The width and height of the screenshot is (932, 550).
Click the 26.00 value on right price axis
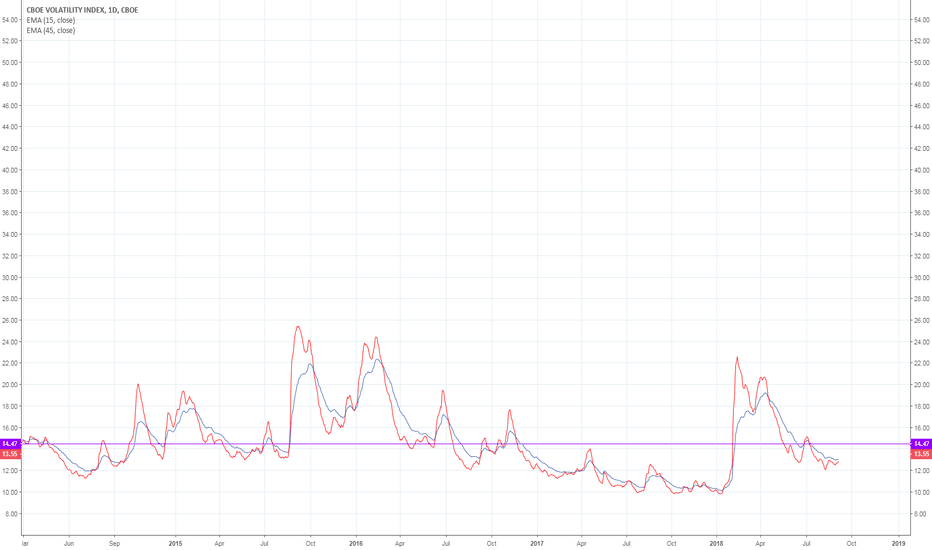[x=922, y=320]
